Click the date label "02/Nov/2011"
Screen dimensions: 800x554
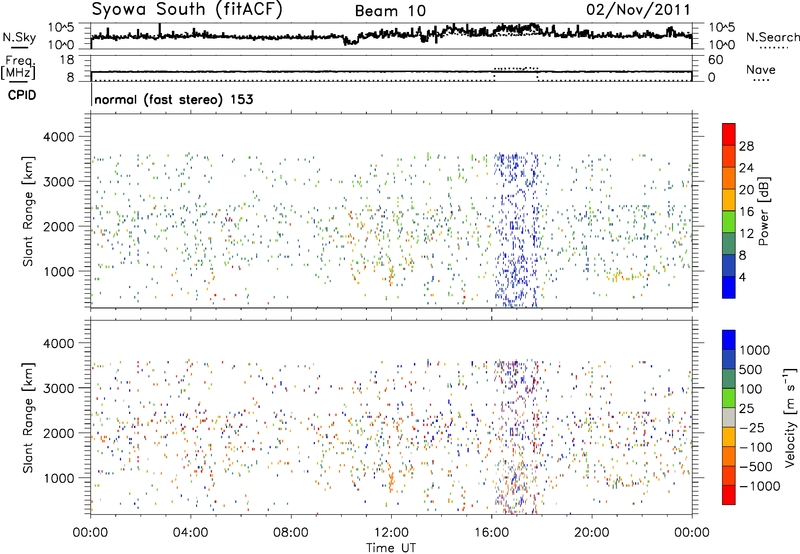click(x=638, y=10)
